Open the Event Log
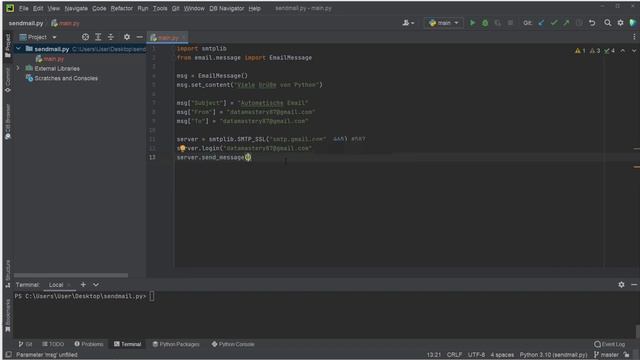 click(610, 344)
